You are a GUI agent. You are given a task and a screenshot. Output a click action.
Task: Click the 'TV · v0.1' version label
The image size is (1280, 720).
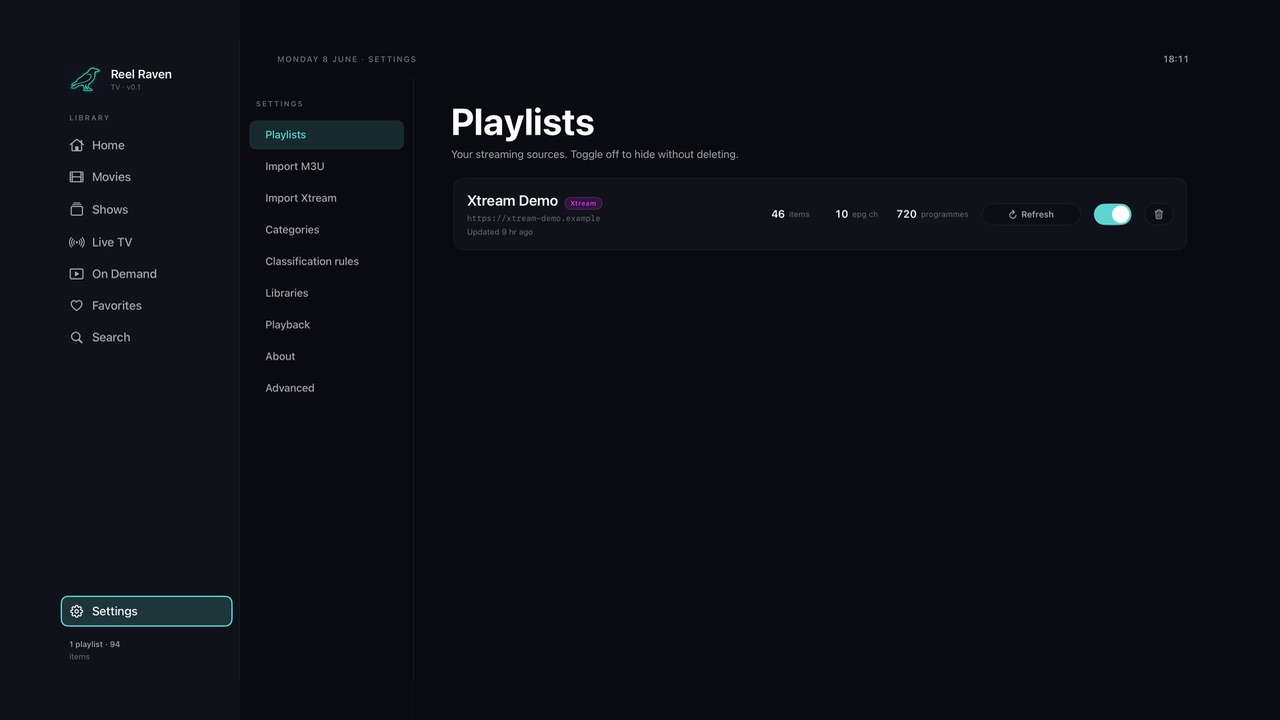(x=126, y=87)
